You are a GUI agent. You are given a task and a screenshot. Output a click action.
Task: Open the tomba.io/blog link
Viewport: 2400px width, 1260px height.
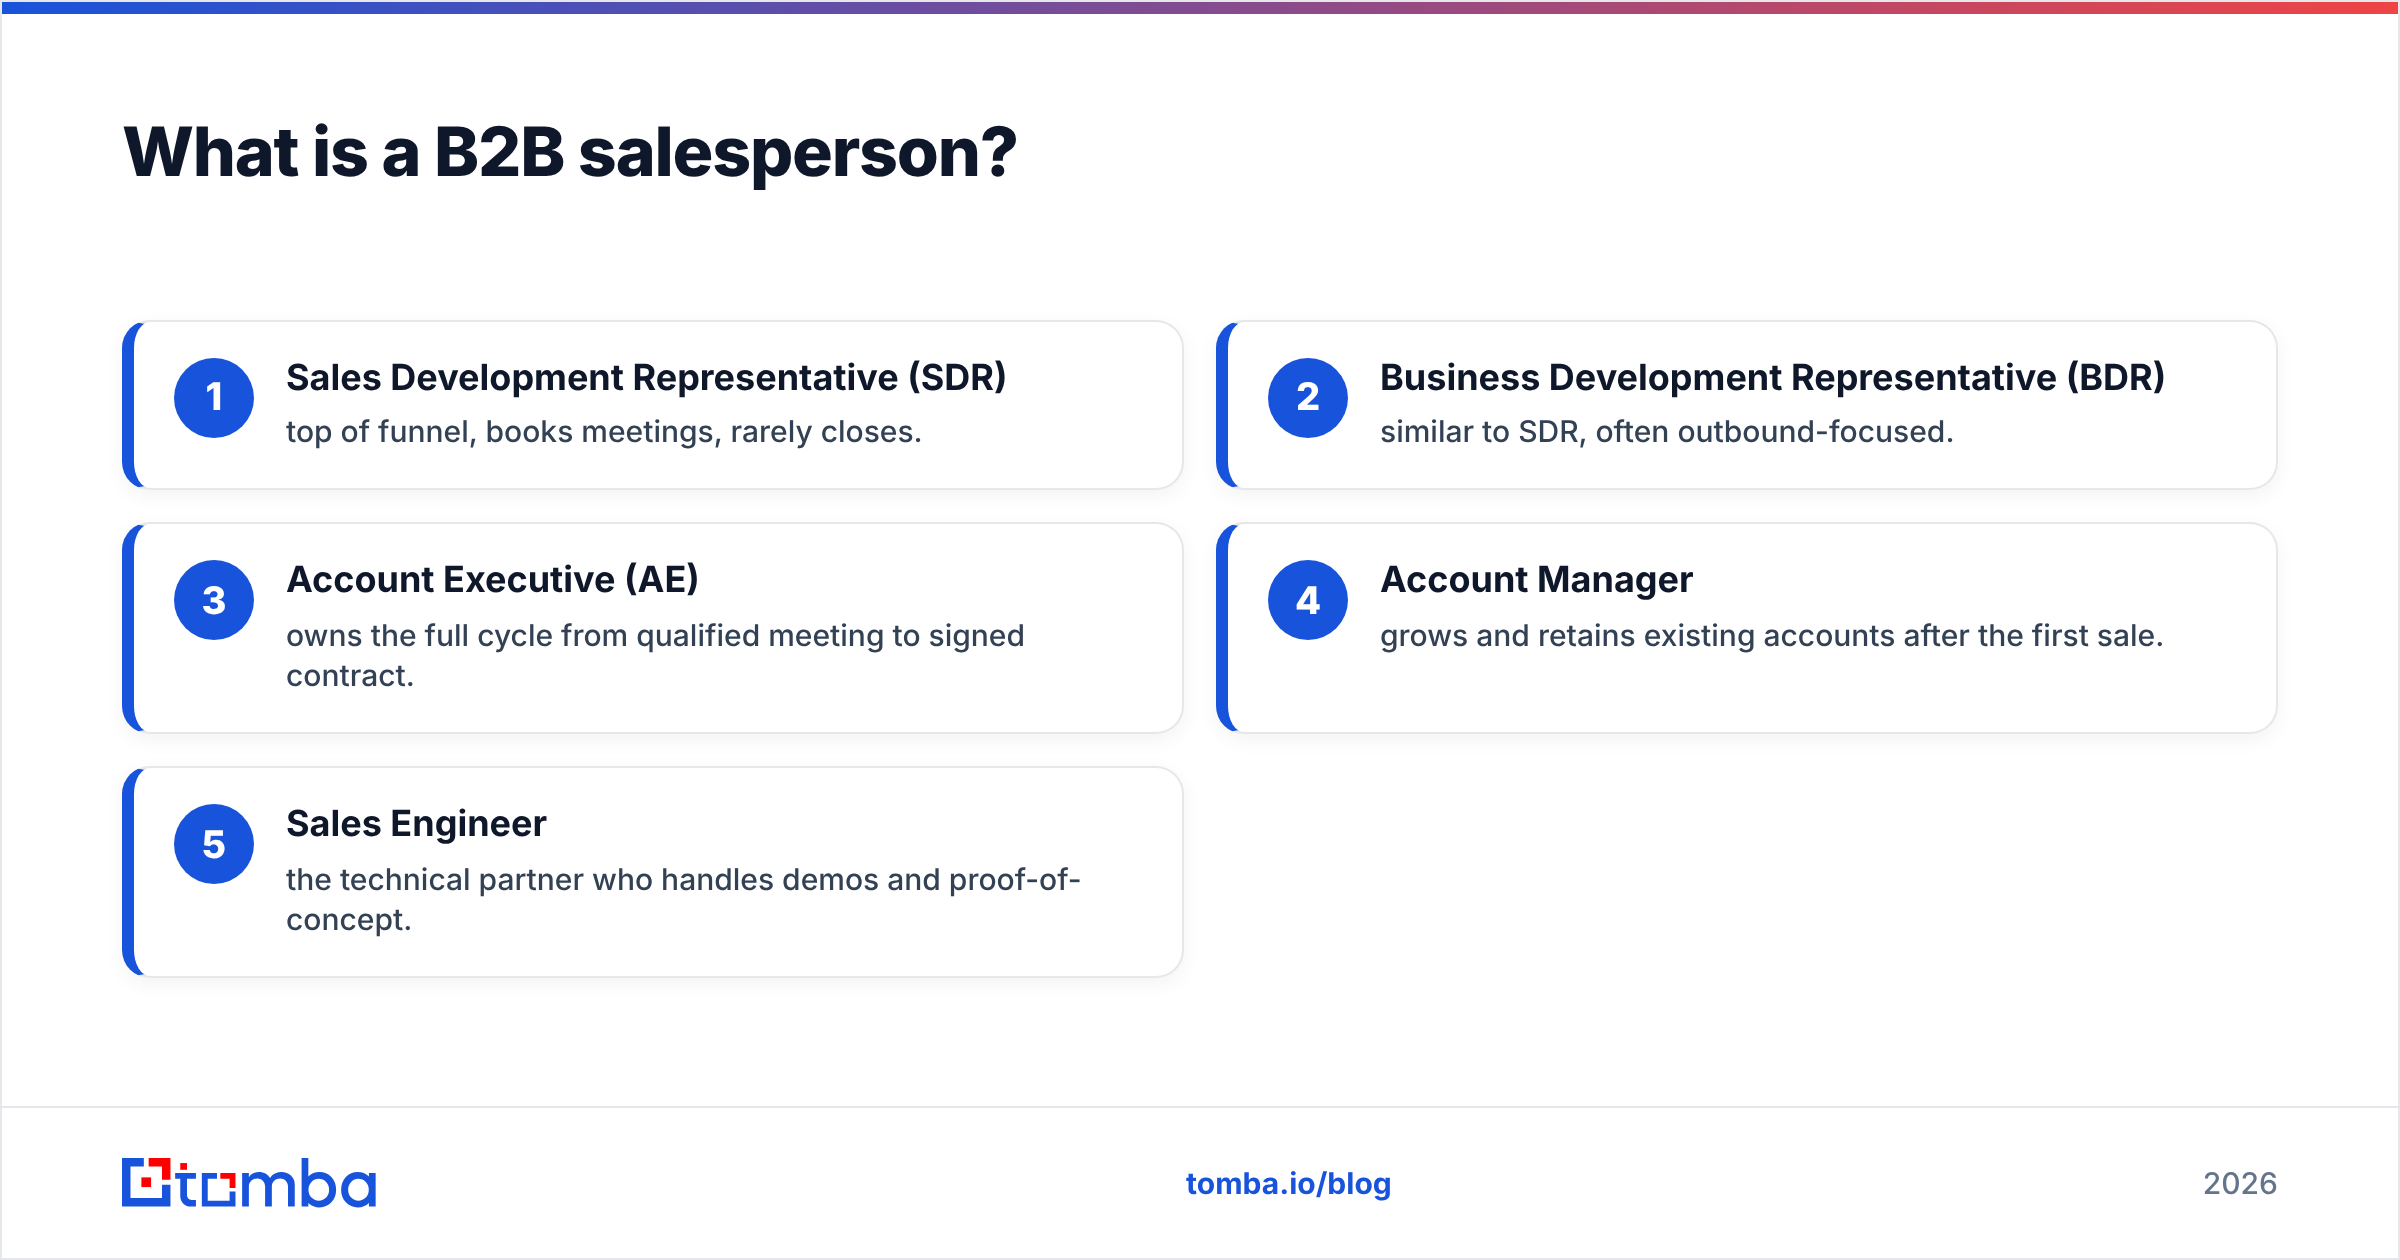coord(1288,1184)
